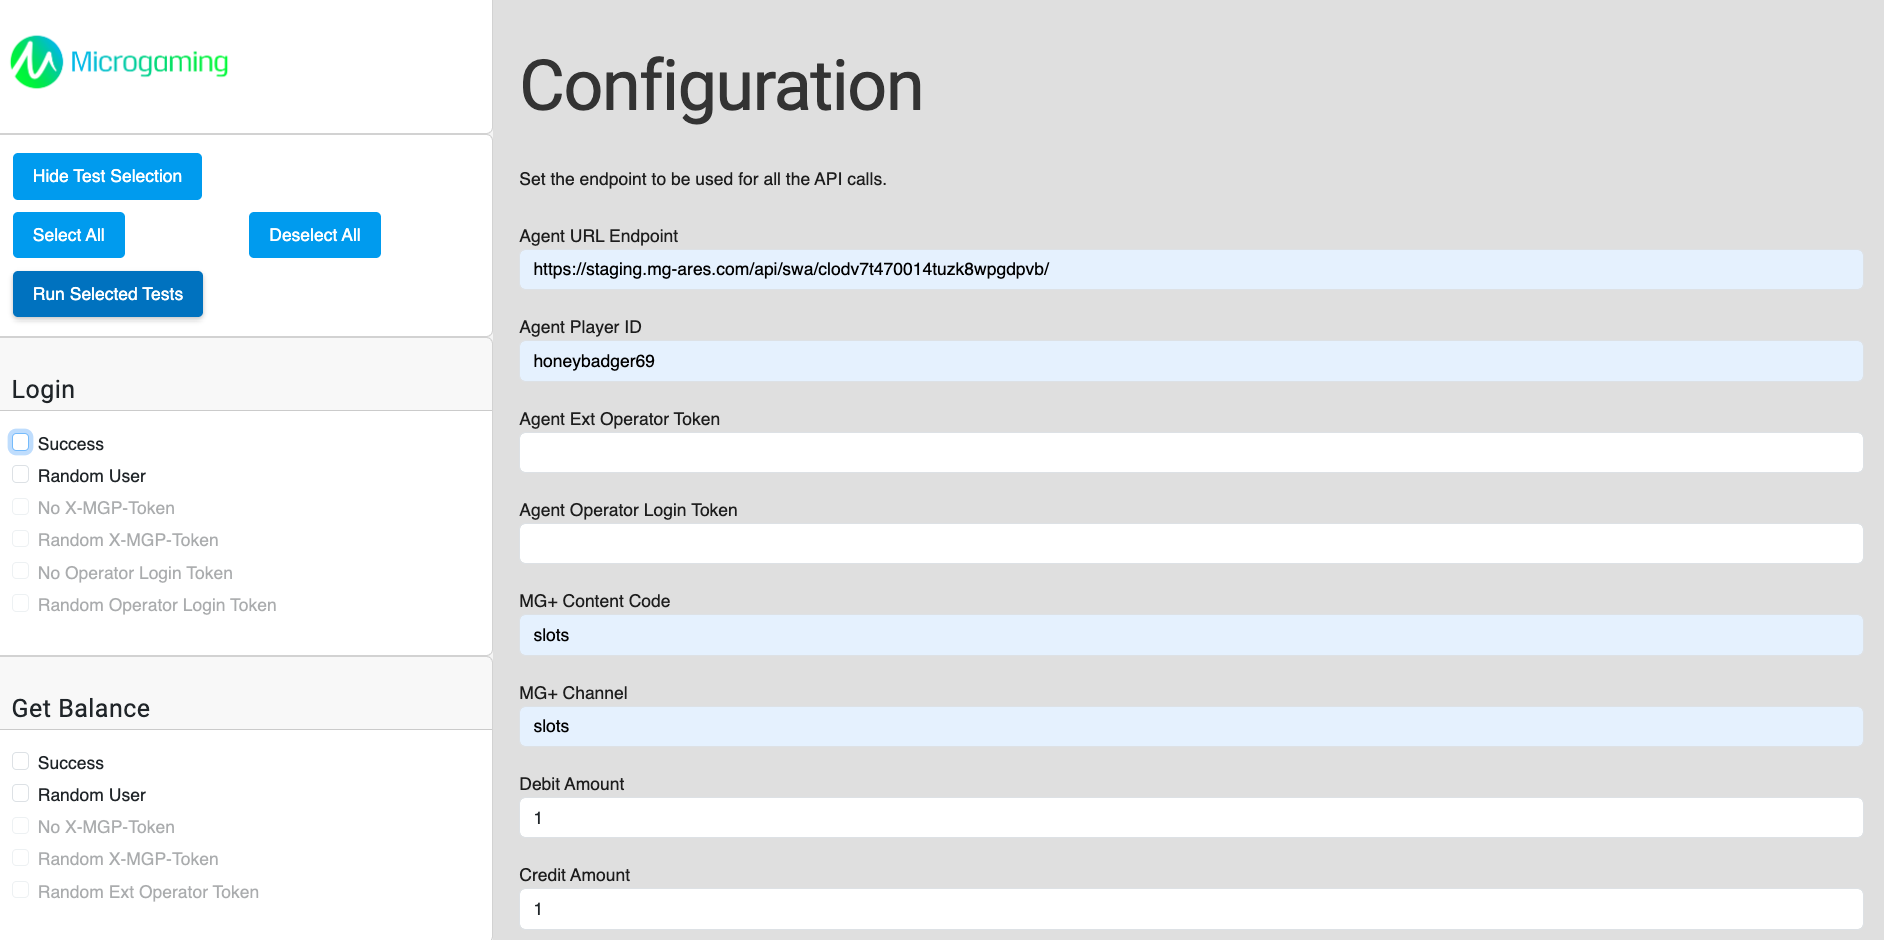Toggle Random User in Get Balance section
Screen dimensions: 1884x940
click(21, 792)
